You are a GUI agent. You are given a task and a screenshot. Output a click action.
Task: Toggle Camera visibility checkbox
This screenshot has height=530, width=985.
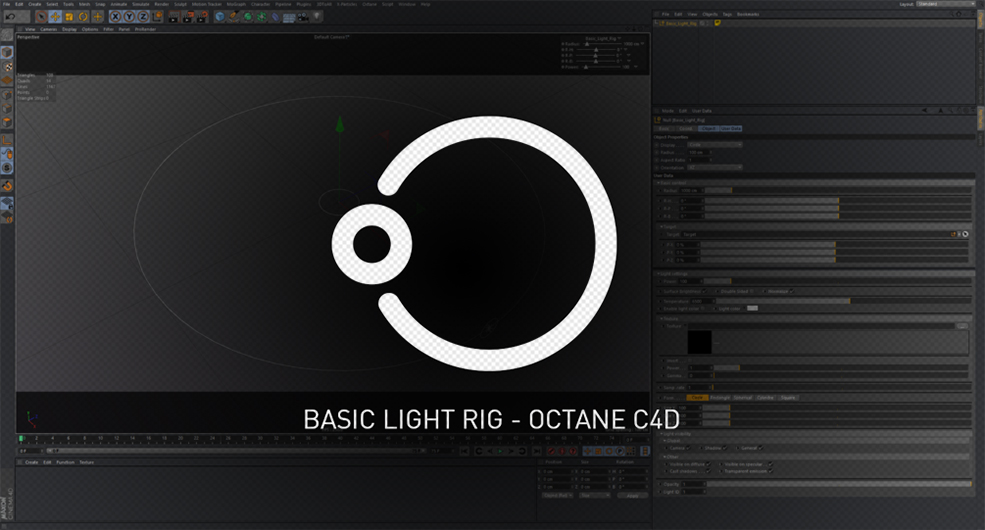coord(688,448)
